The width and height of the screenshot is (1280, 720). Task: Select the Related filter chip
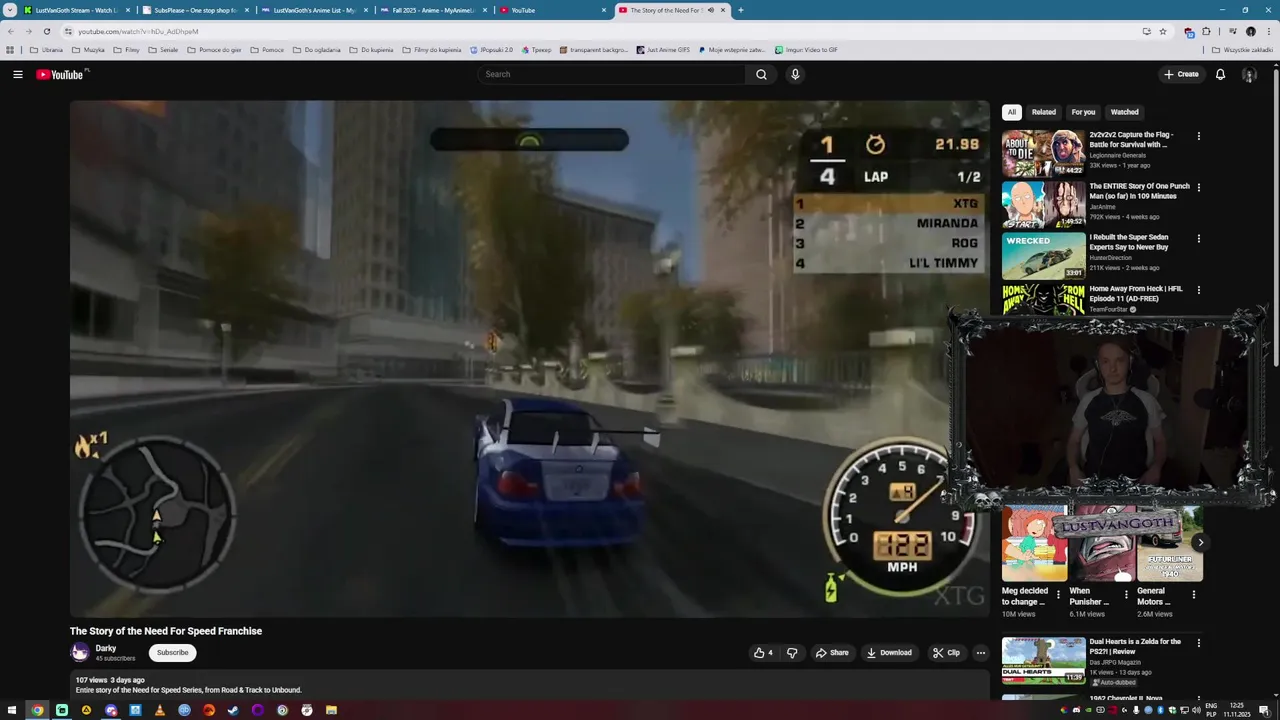pos(1044,112)
